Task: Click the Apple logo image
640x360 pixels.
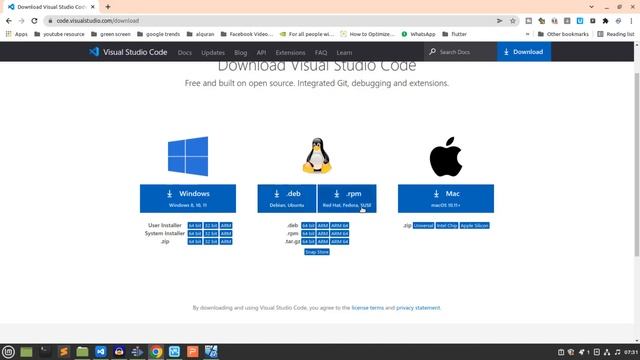Action: [446, 157]
